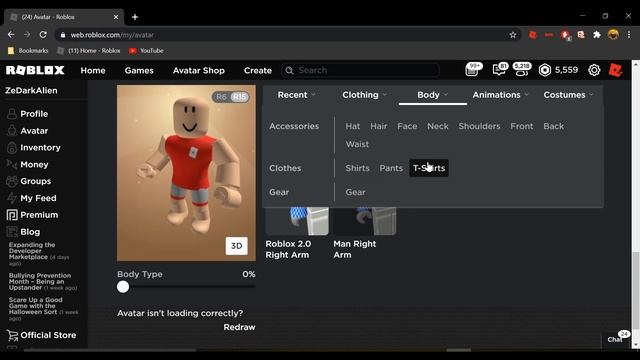Select Hat under Accessories
The width and height of the screenshot is (640, 360).
click(353, 126)
